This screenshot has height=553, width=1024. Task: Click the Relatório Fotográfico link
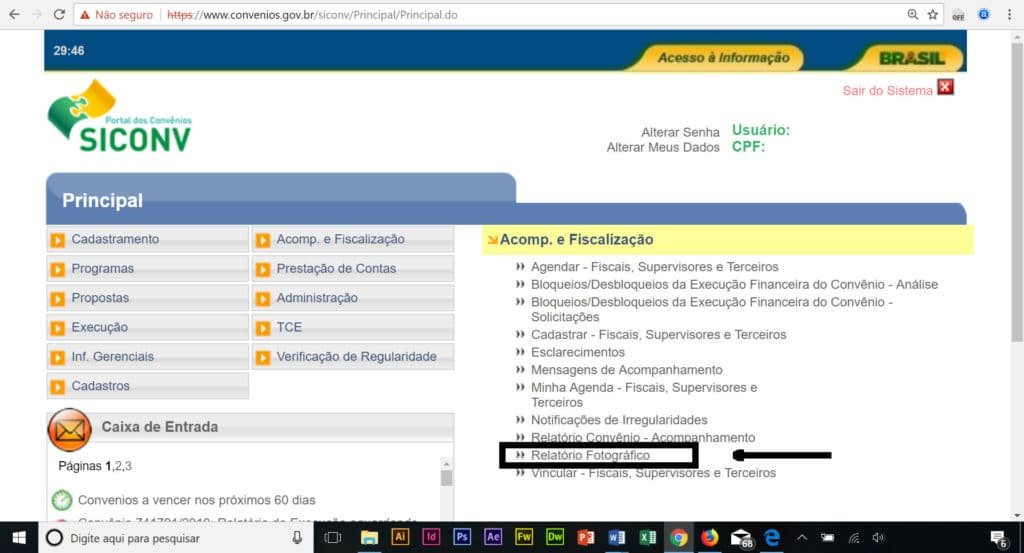point(590,455)
